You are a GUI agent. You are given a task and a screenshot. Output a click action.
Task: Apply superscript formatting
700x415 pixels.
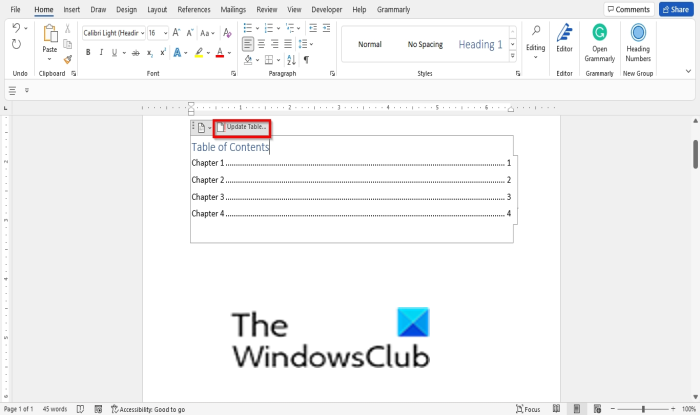tap(163, 52)
